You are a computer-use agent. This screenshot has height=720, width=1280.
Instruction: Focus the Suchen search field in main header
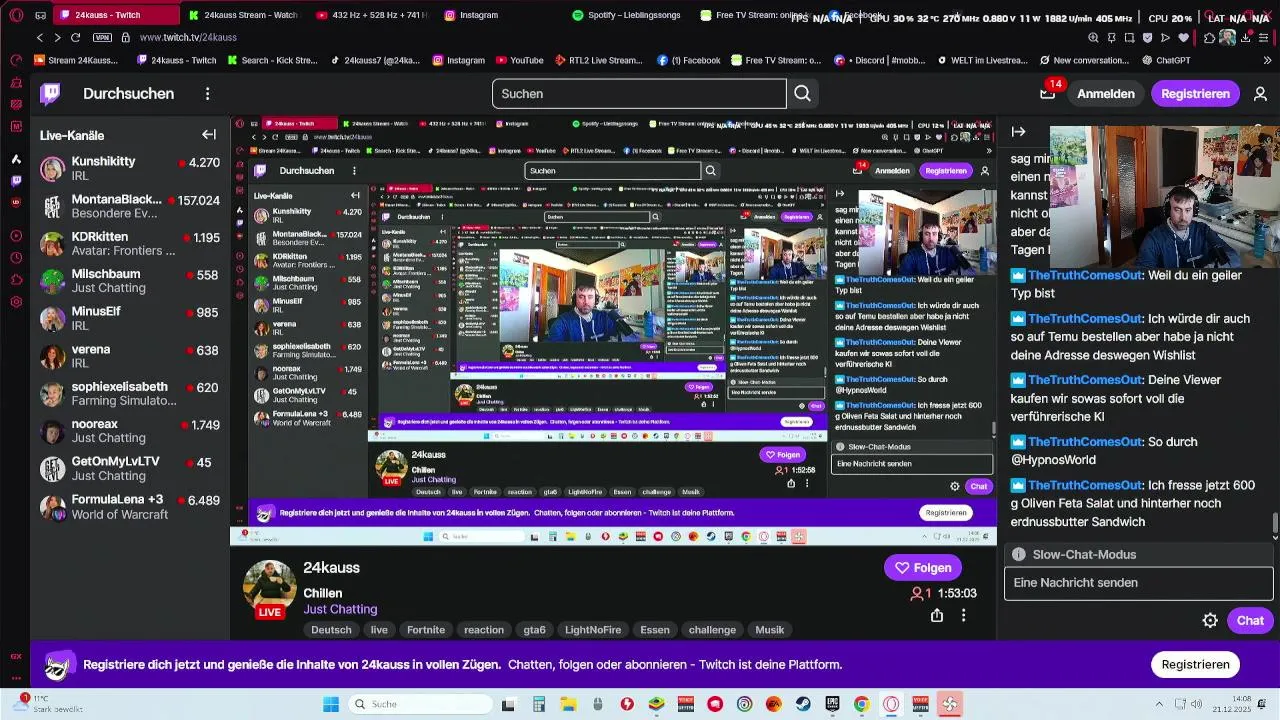point(638,94)
